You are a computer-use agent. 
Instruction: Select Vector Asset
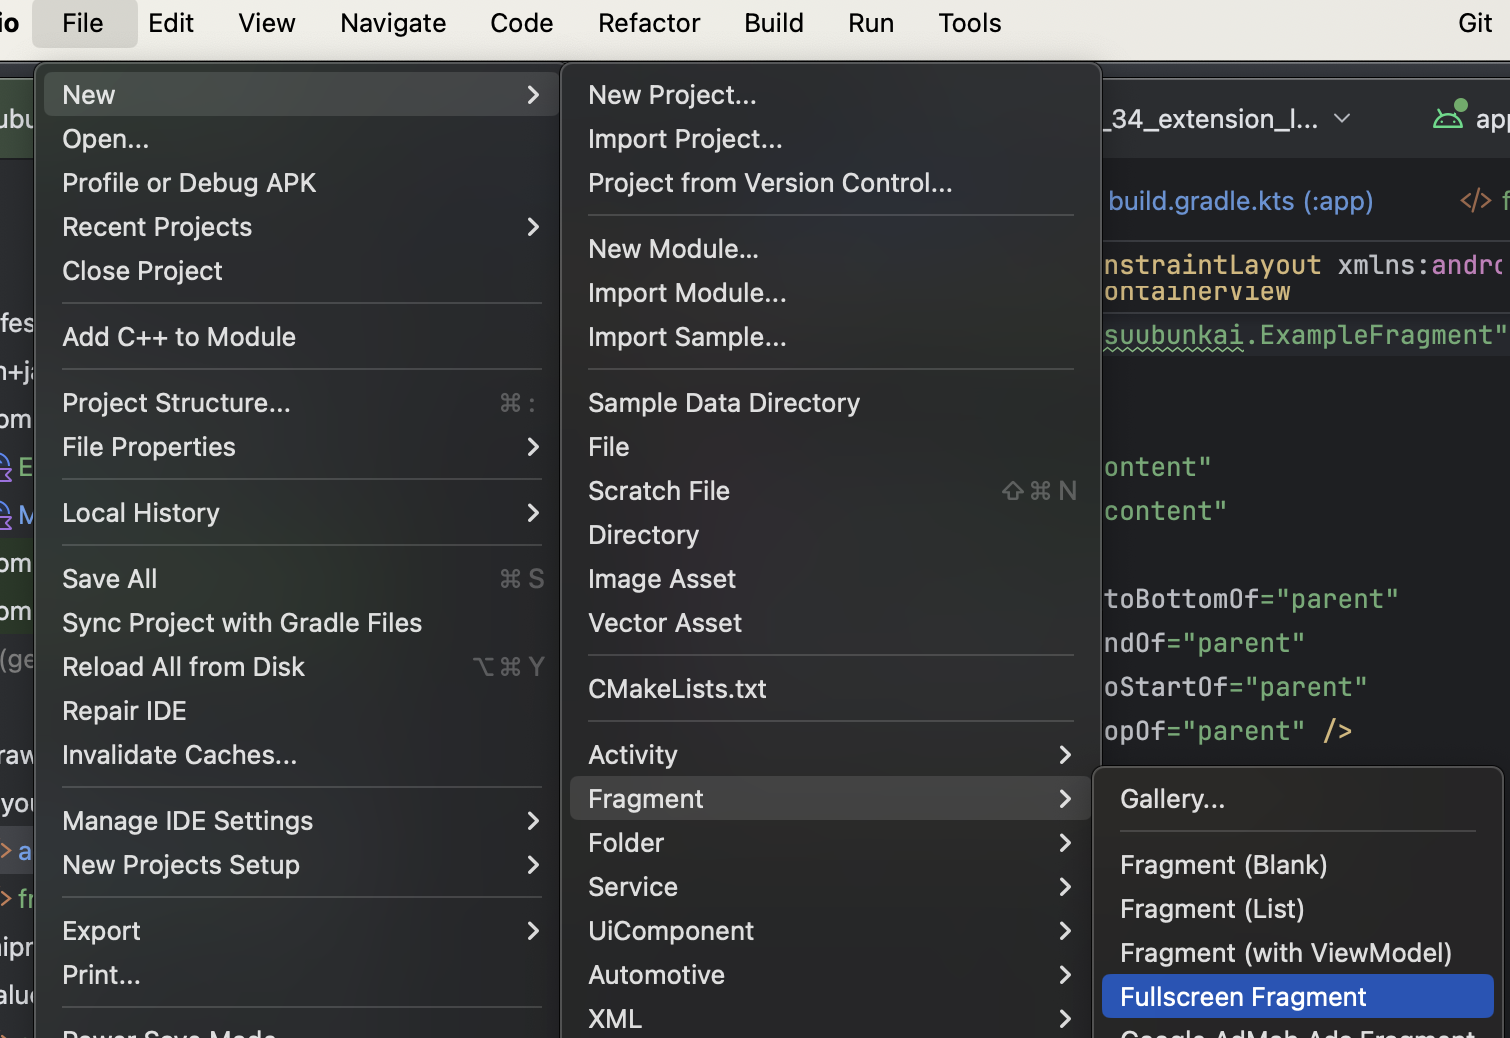click(830, 623)
